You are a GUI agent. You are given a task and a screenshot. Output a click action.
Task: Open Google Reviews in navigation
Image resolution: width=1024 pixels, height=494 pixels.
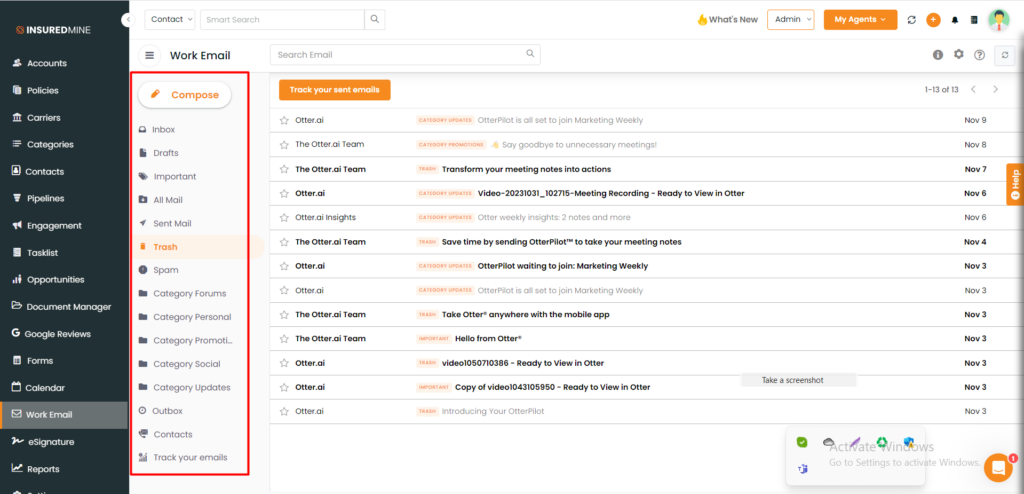[52, 334]
